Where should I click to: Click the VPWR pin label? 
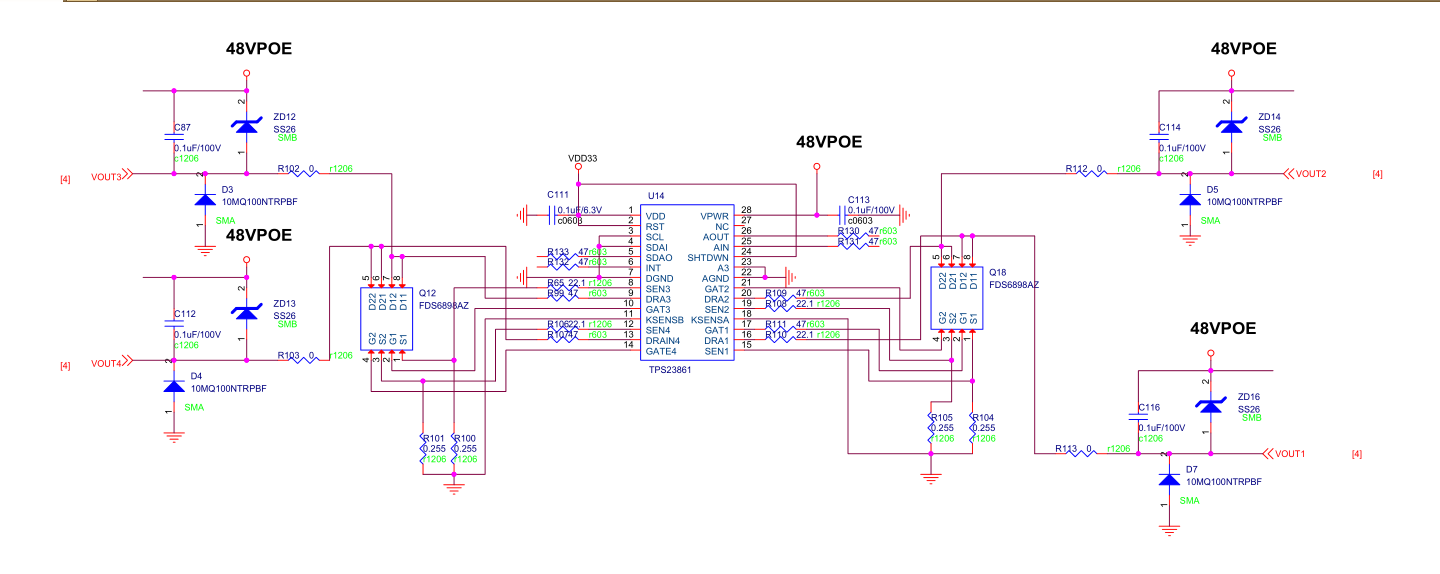[715, 216]
